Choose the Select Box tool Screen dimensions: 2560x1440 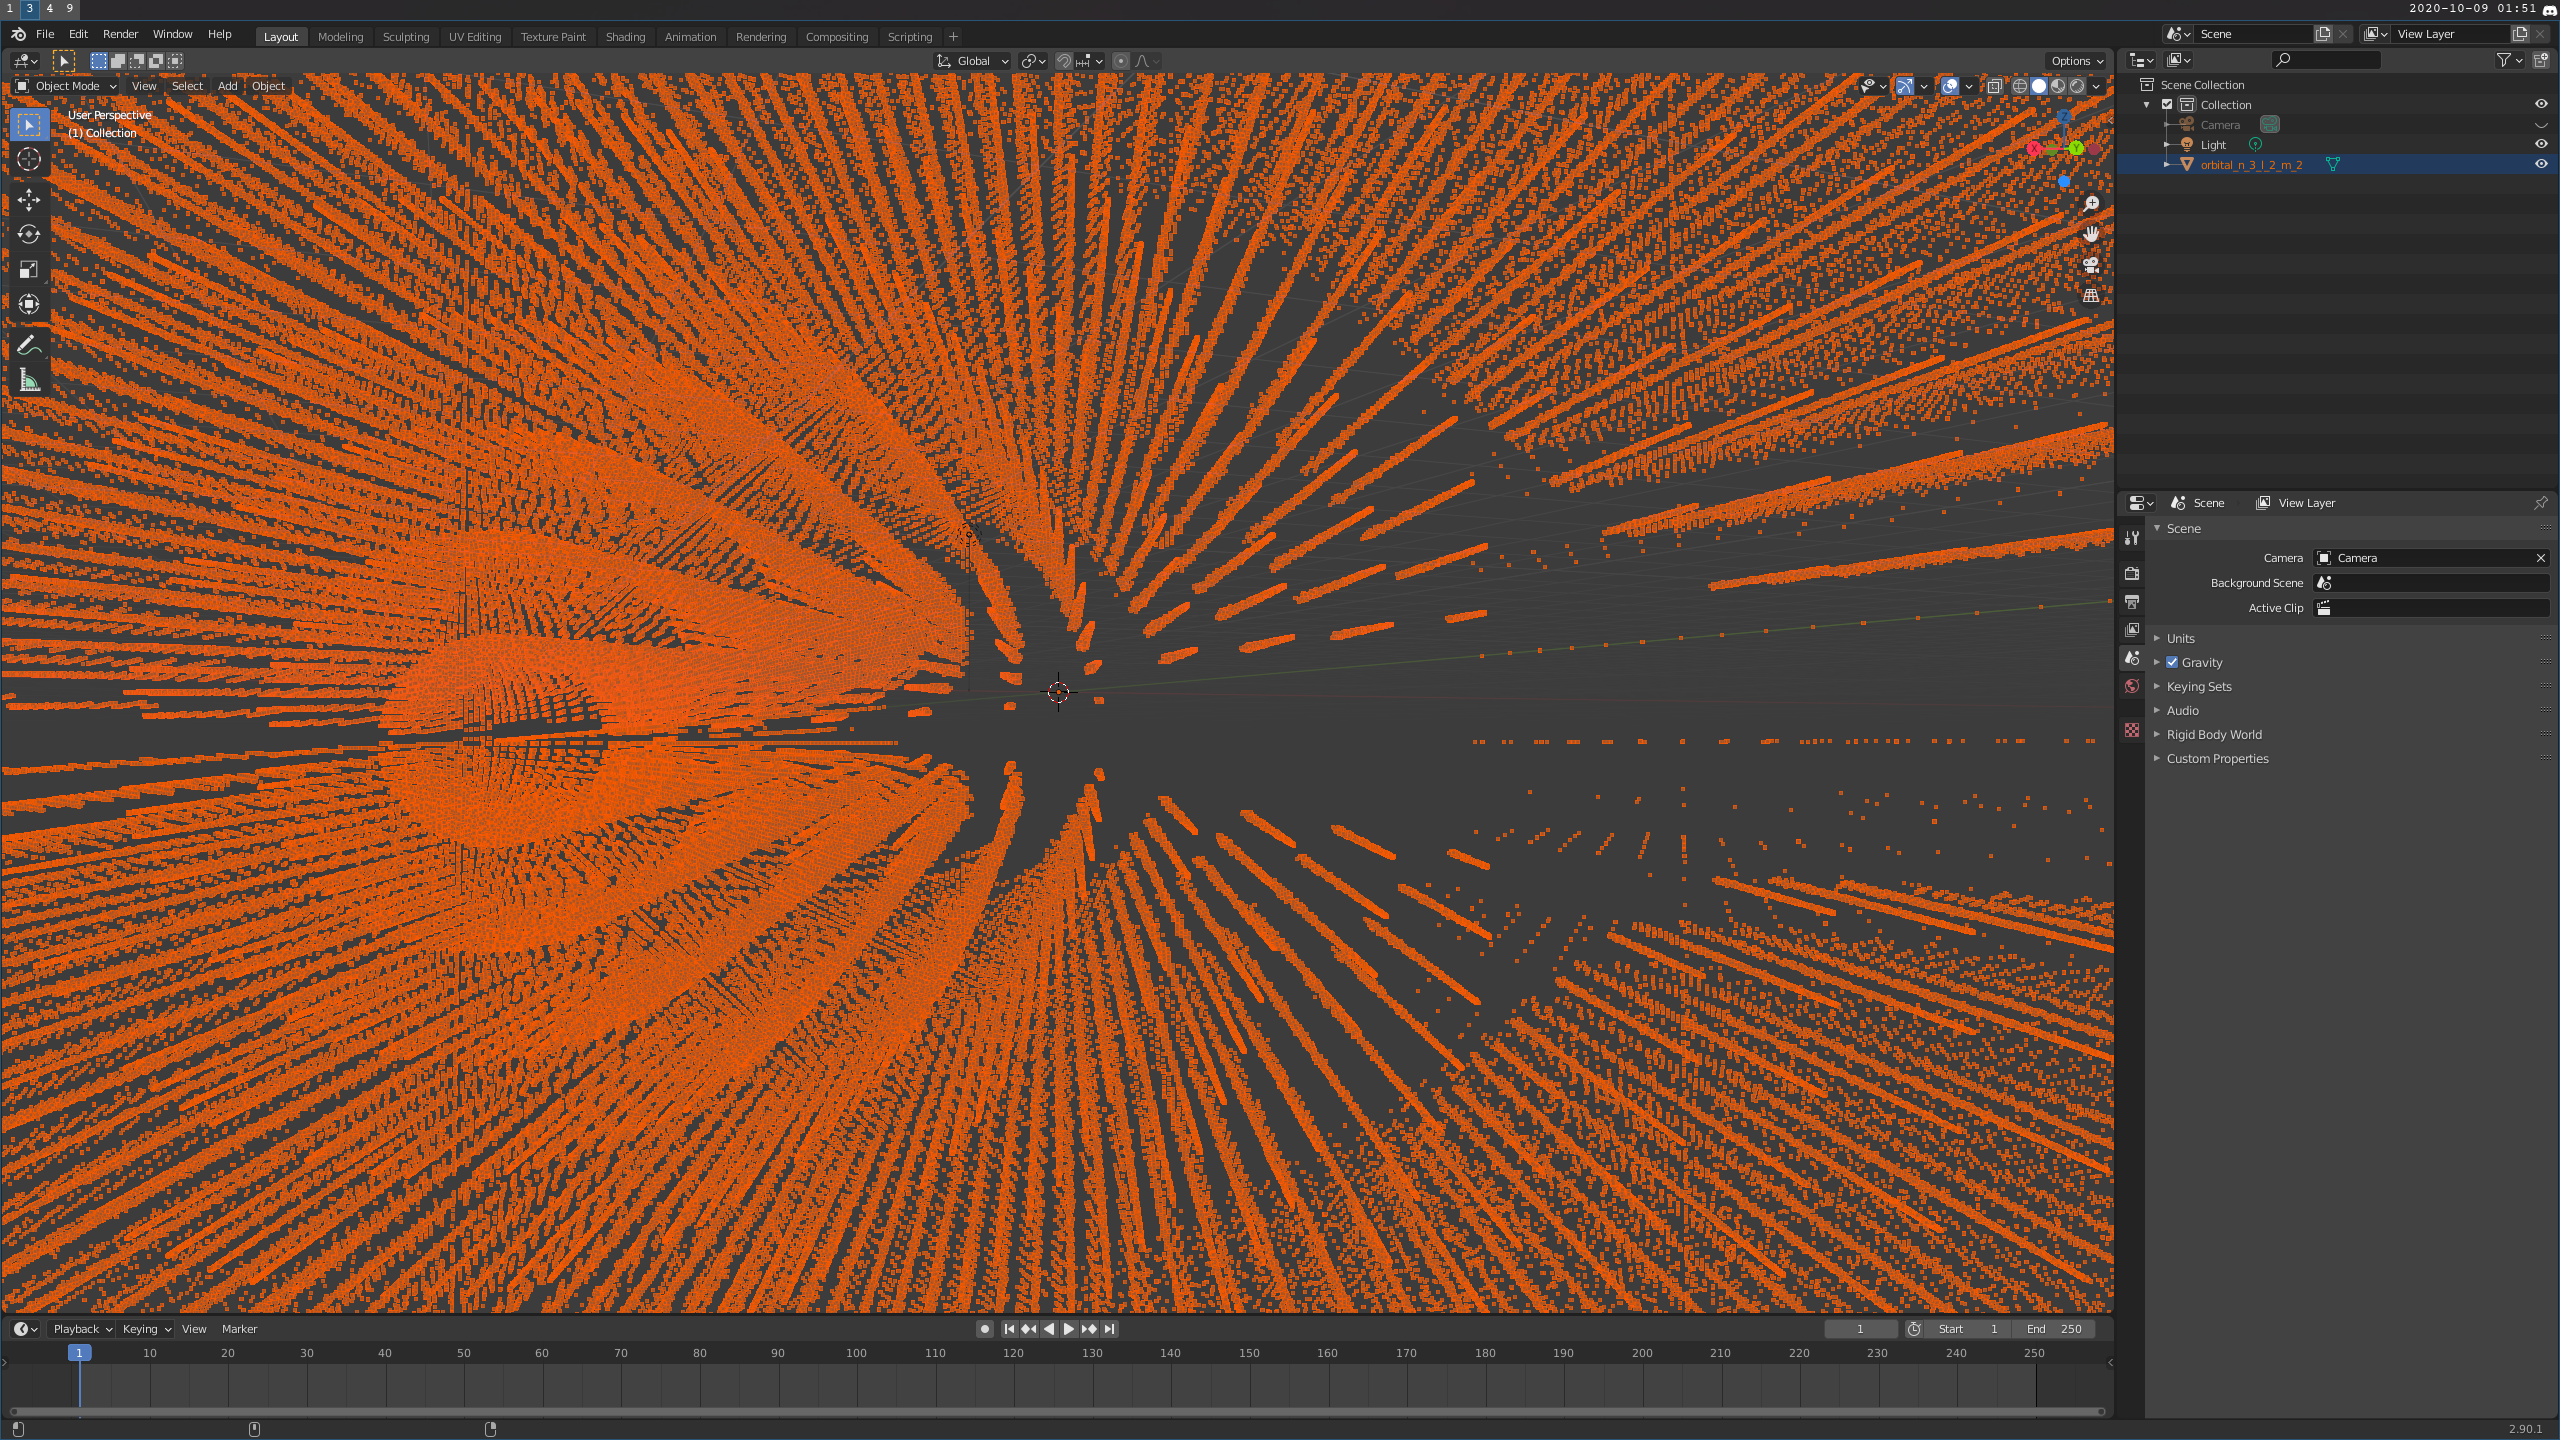tap(29, 125)
